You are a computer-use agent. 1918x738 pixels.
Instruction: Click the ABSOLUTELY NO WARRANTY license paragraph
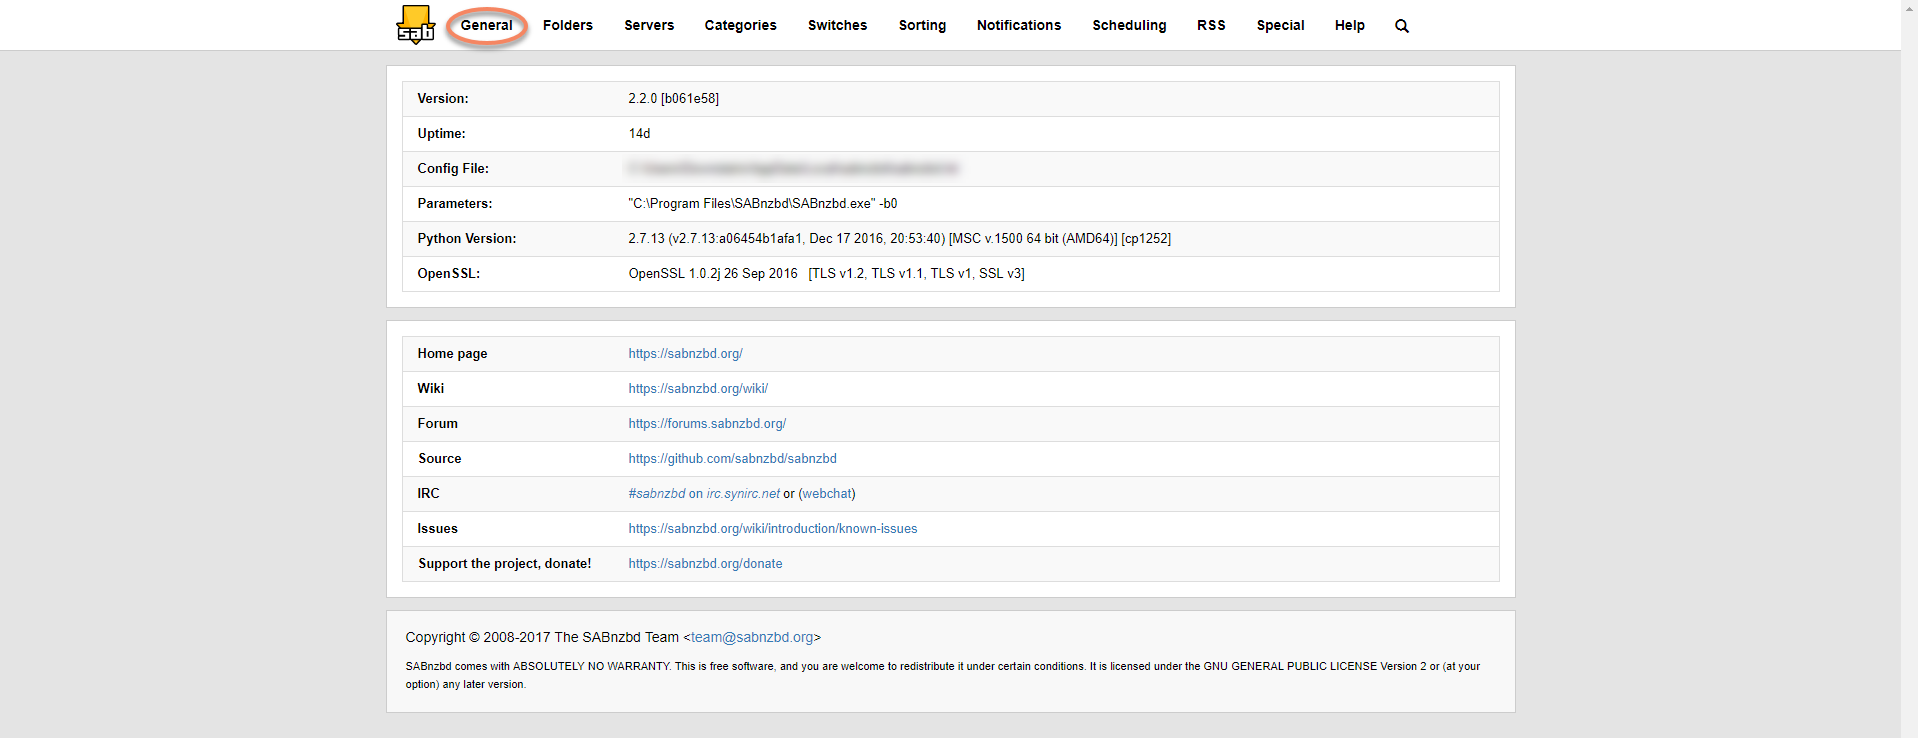[x=942, y=675]
